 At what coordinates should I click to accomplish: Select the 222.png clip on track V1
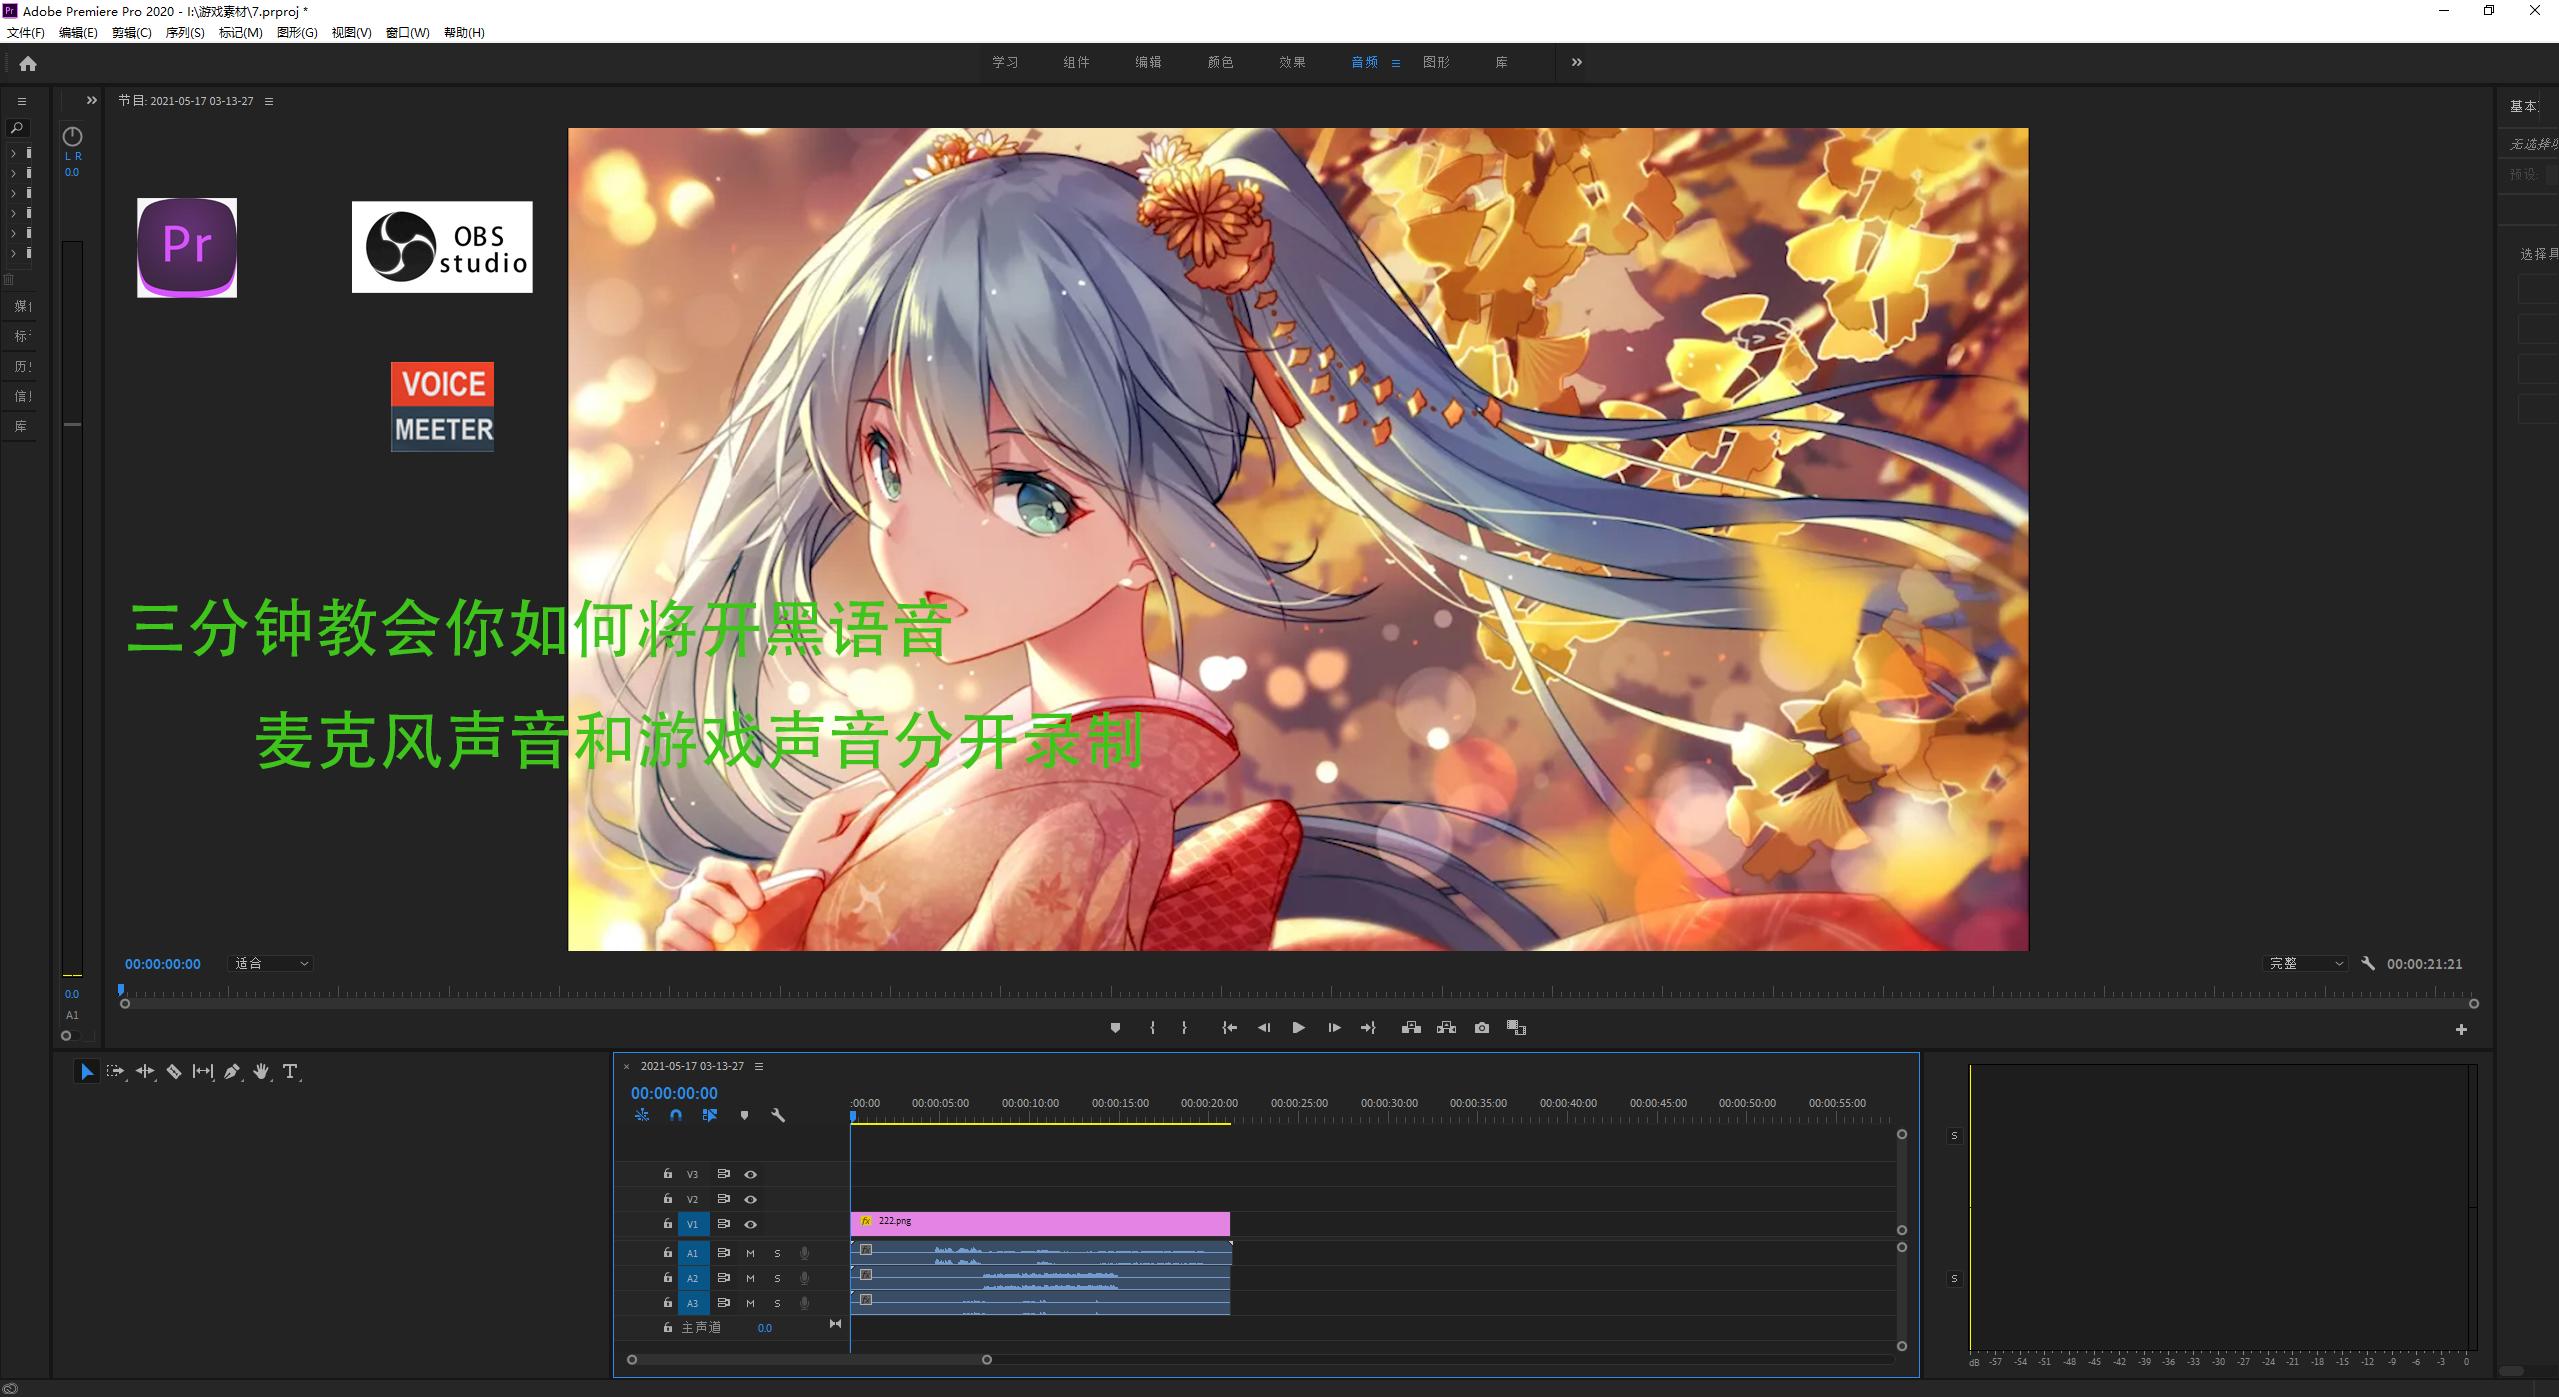click(1040, 1222)
